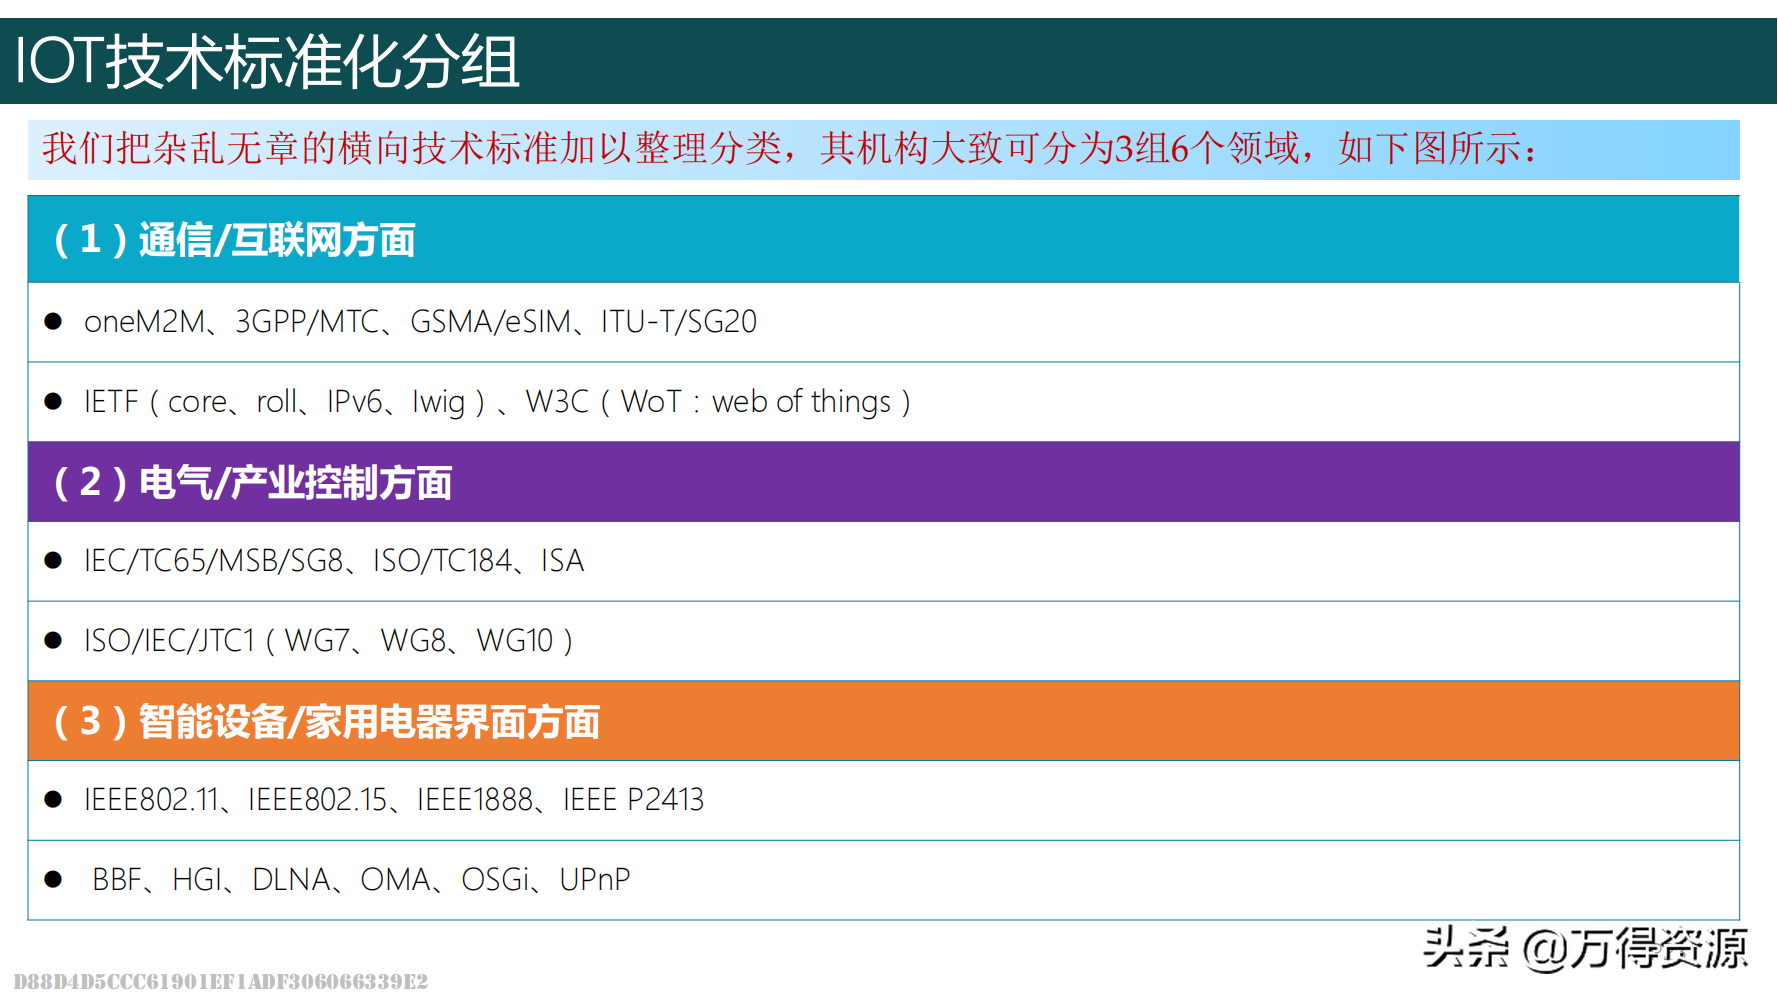
Task: Click the "IEEE P2413" entry
Action: coord(634,800)
